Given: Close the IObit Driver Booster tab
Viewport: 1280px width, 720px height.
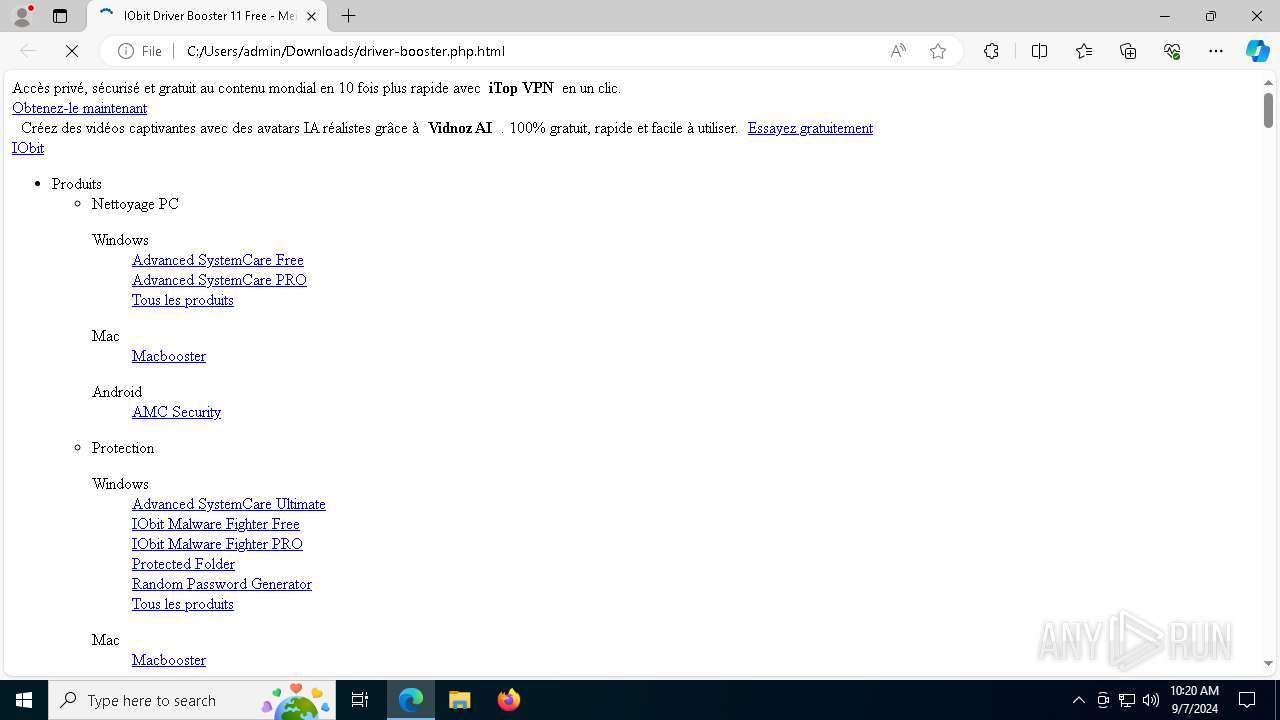Looking at the screenshot, I should (312, 16).
